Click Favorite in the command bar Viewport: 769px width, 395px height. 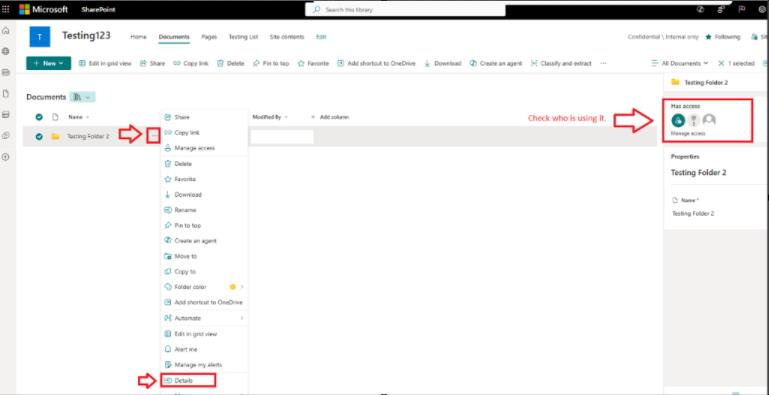coord(313,63)
